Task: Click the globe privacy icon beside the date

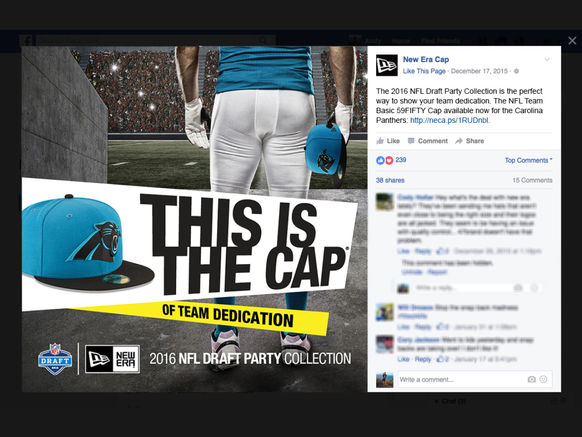Action: click(516, 71)
